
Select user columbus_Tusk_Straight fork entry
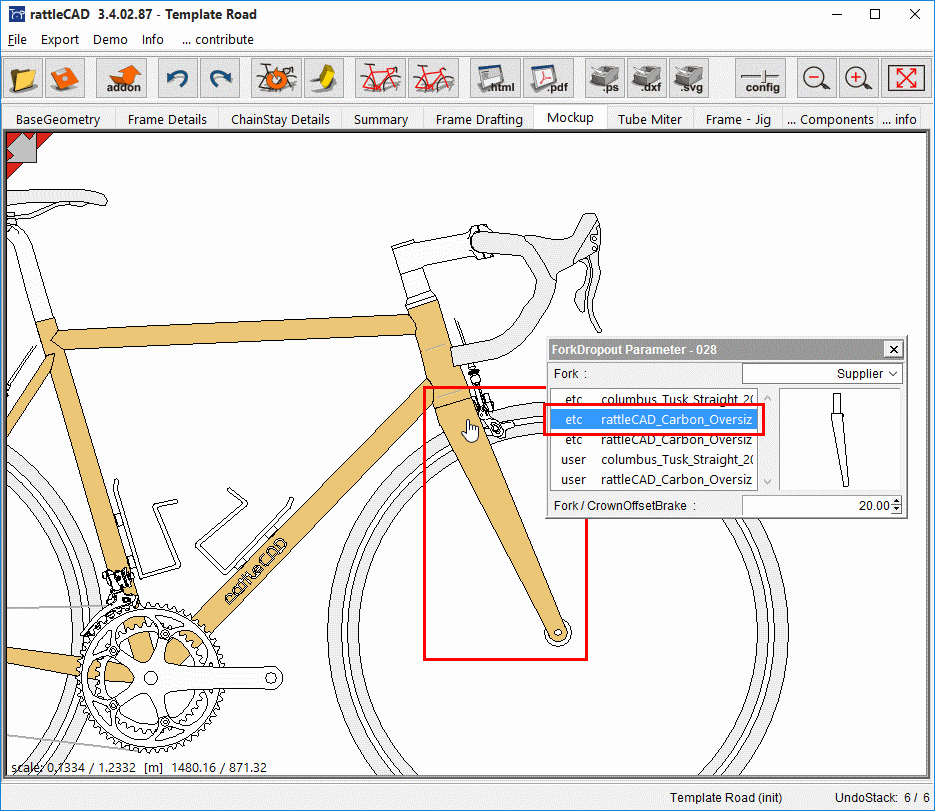click(655, 460)
